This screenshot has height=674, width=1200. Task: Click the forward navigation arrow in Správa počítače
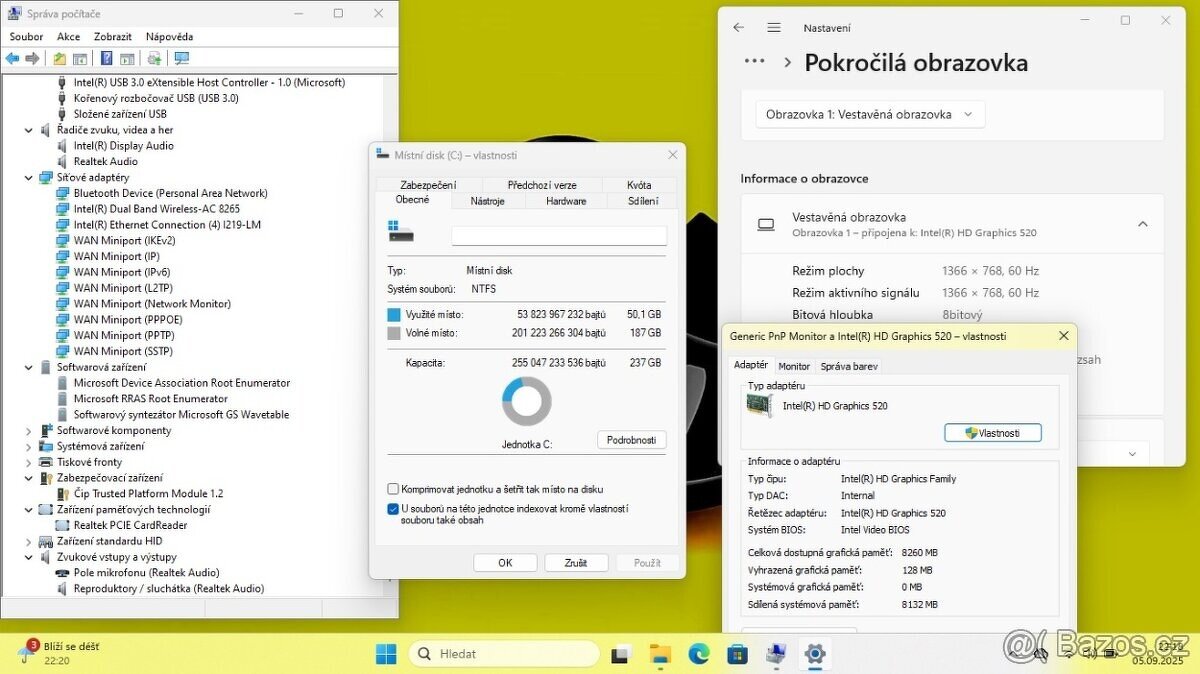click(x=32, y=57)
